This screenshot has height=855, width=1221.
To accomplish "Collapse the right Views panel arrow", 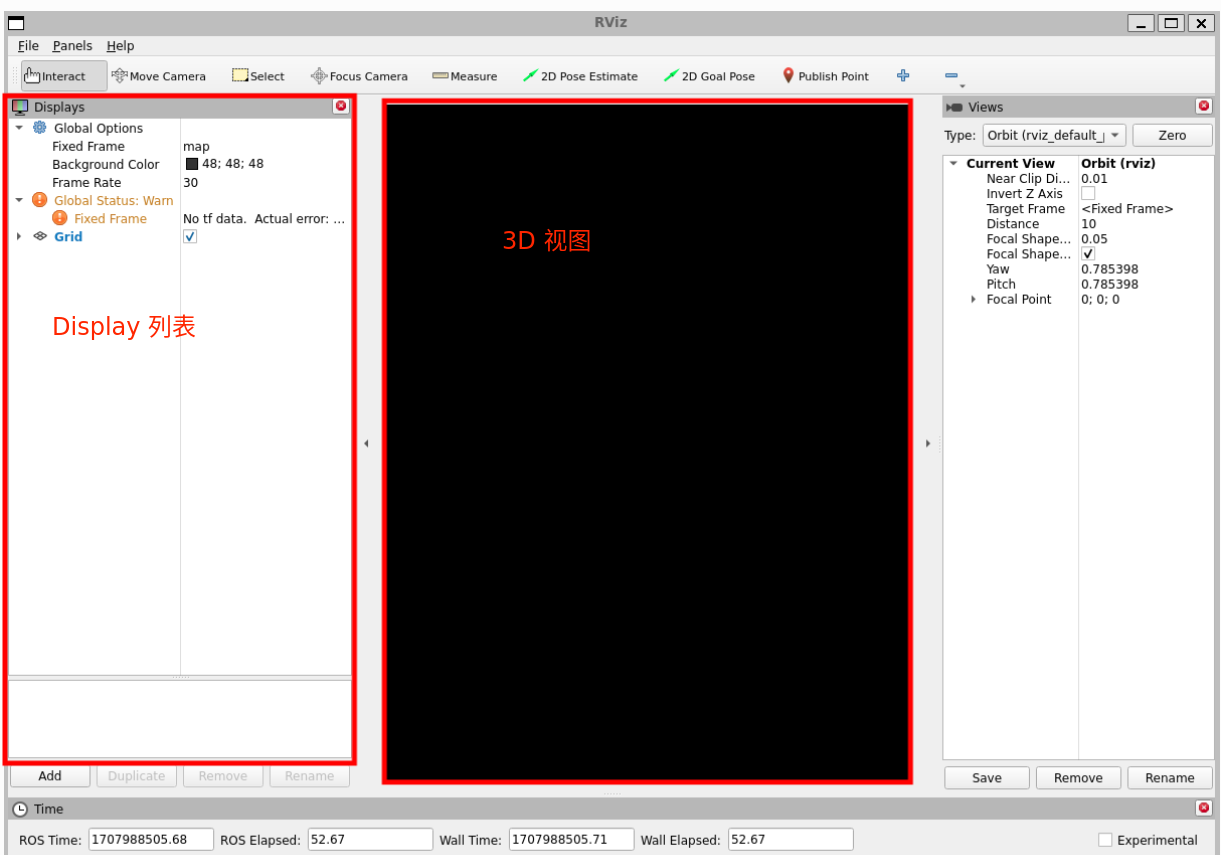I will click(x=928, y=443).
